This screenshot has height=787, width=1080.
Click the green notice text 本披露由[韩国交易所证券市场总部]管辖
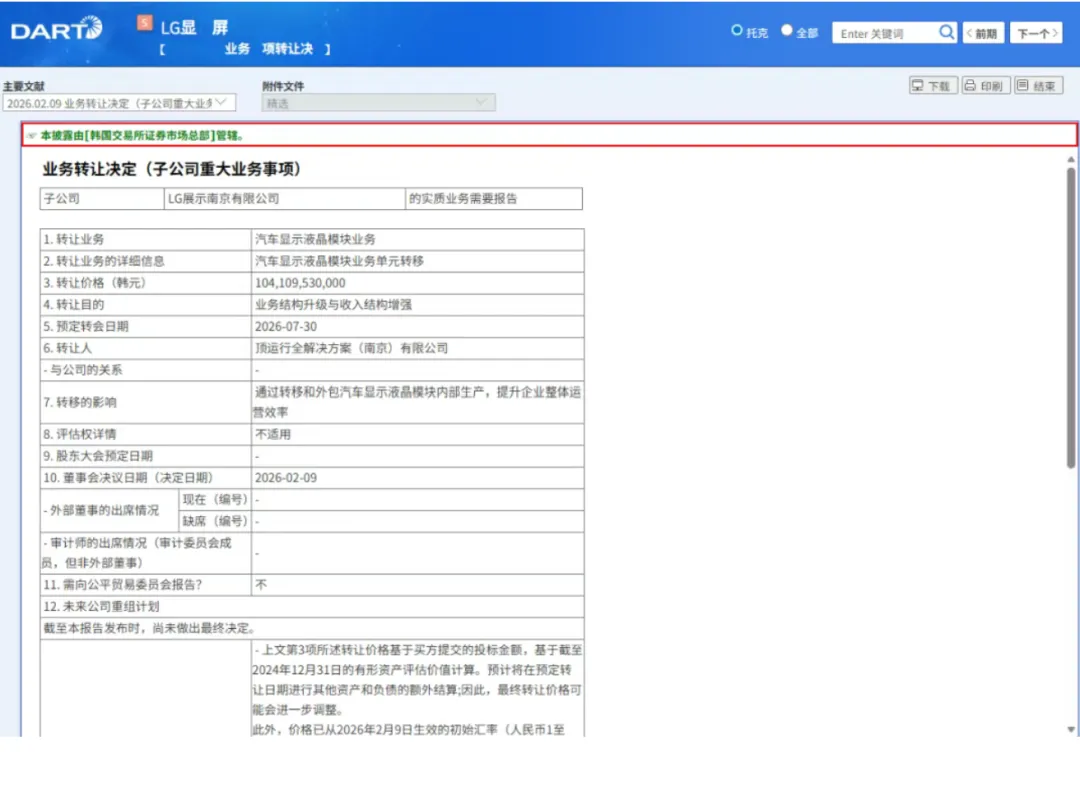142,136
